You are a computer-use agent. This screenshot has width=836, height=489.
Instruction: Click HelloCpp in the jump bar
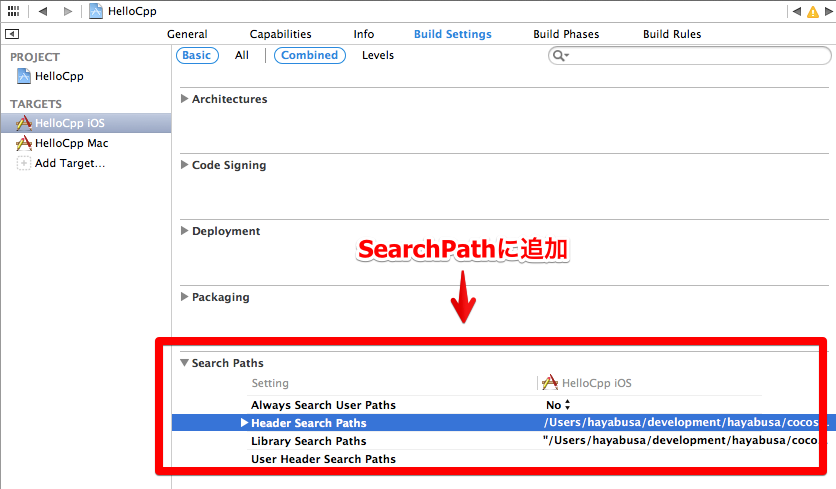132,11
